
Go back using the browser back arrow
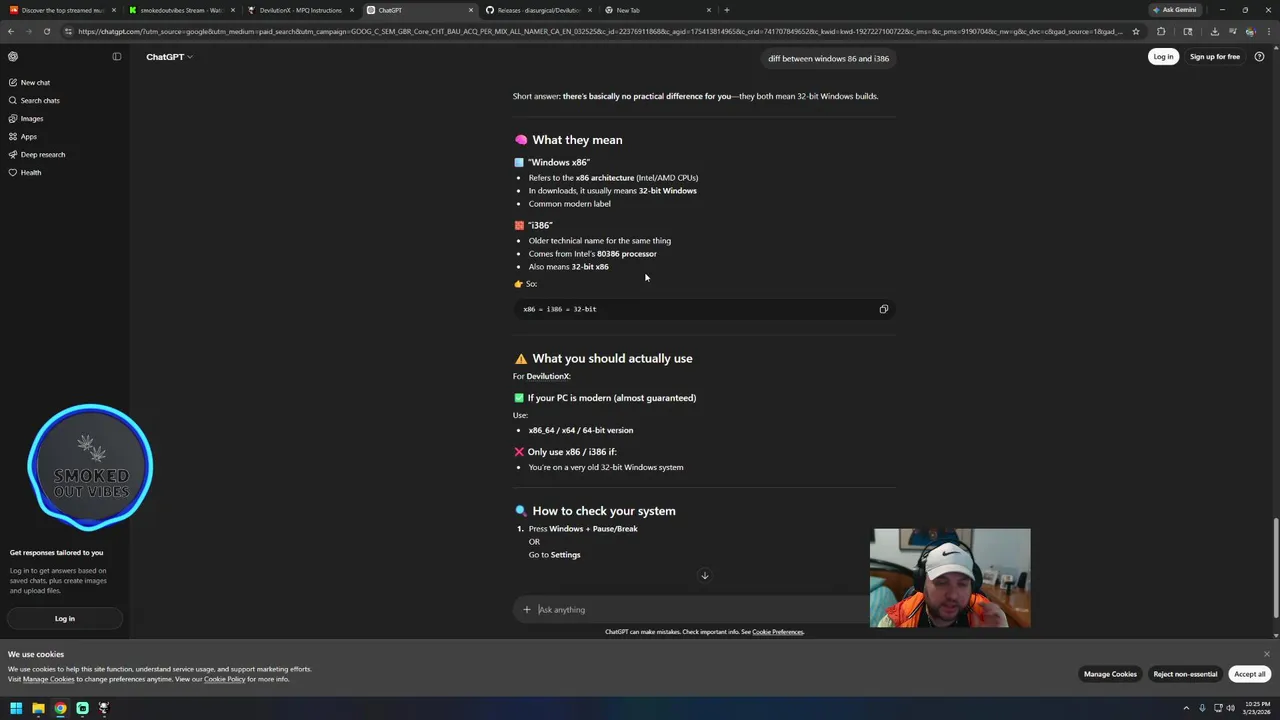[x=12, y=31]
